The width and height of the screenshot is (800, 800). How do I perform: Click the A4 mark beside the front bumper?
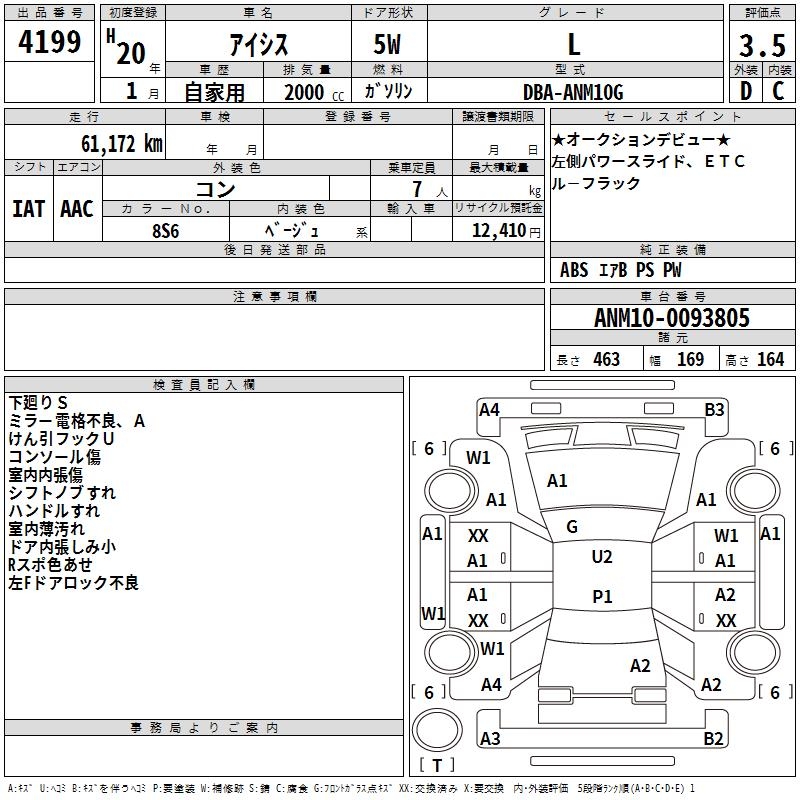tap(489, 410)
